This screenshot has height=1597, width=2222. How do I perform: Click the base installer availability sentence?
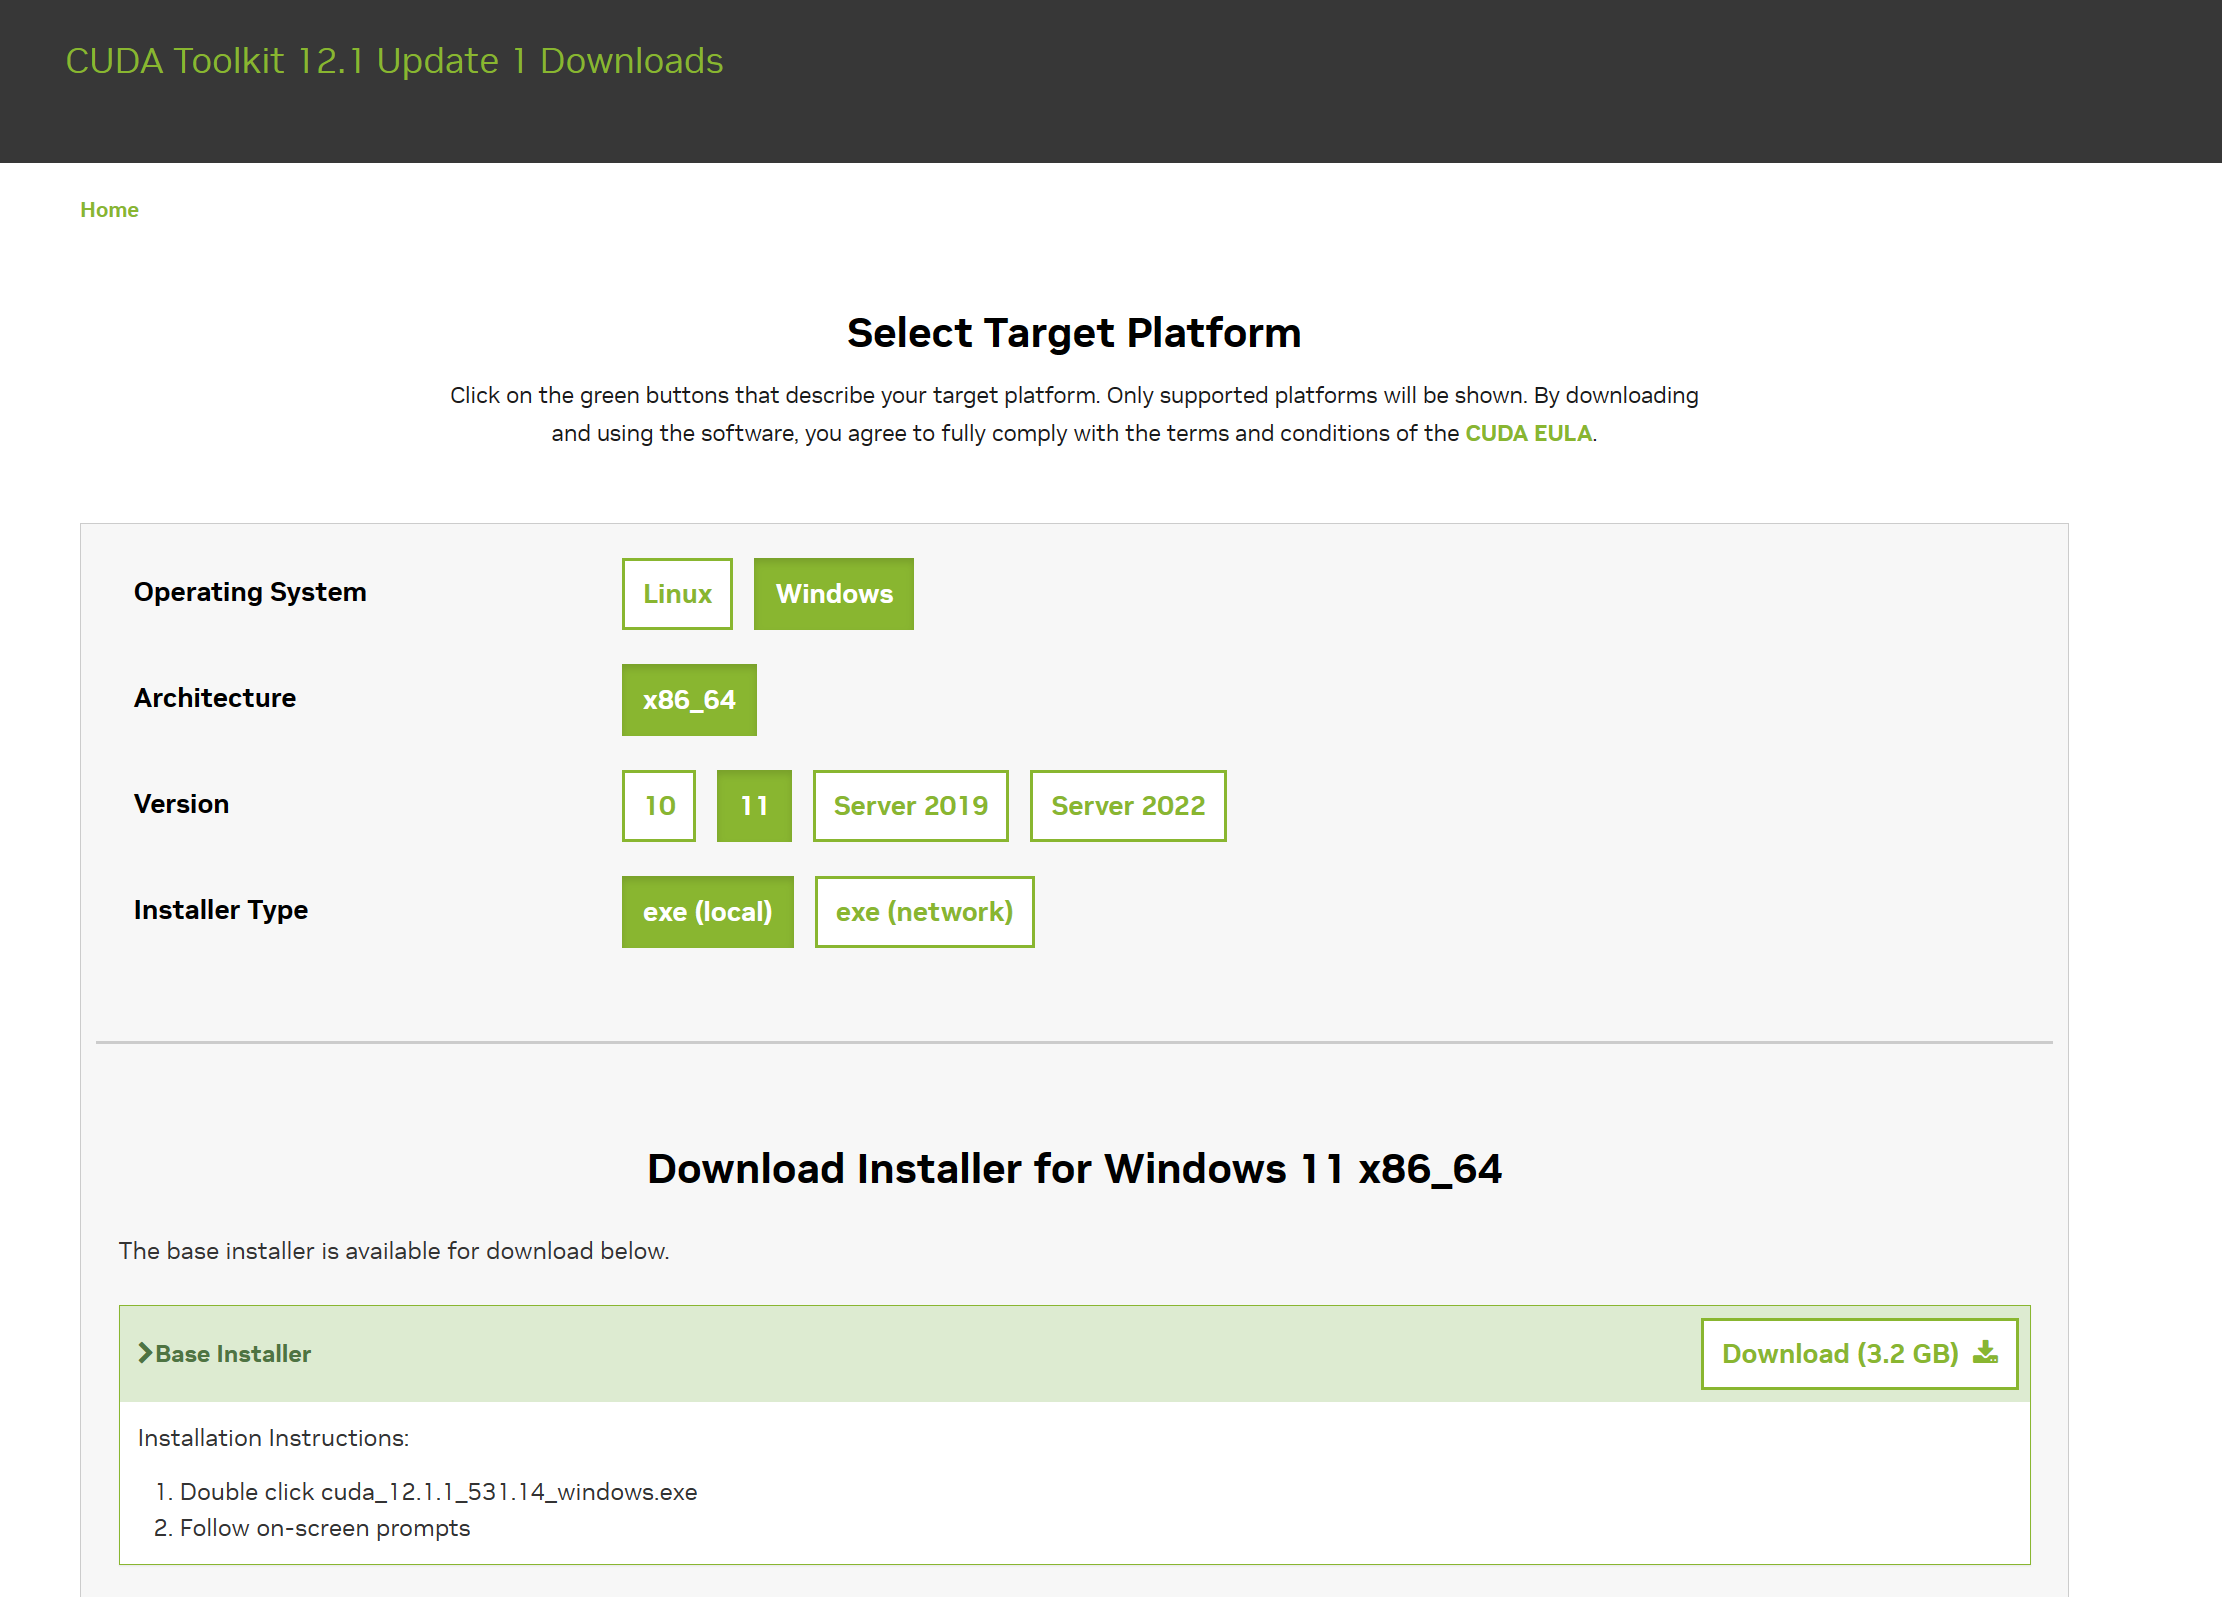[394, 1251]
